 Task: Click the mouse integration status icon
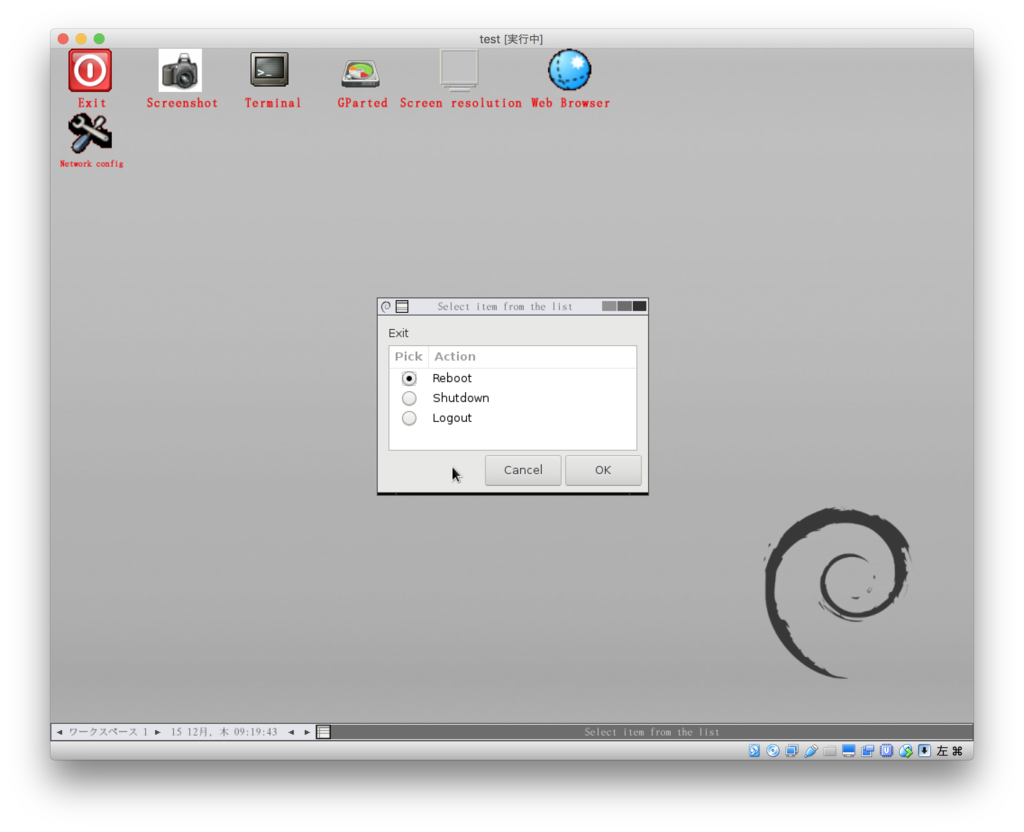[906, 751]
